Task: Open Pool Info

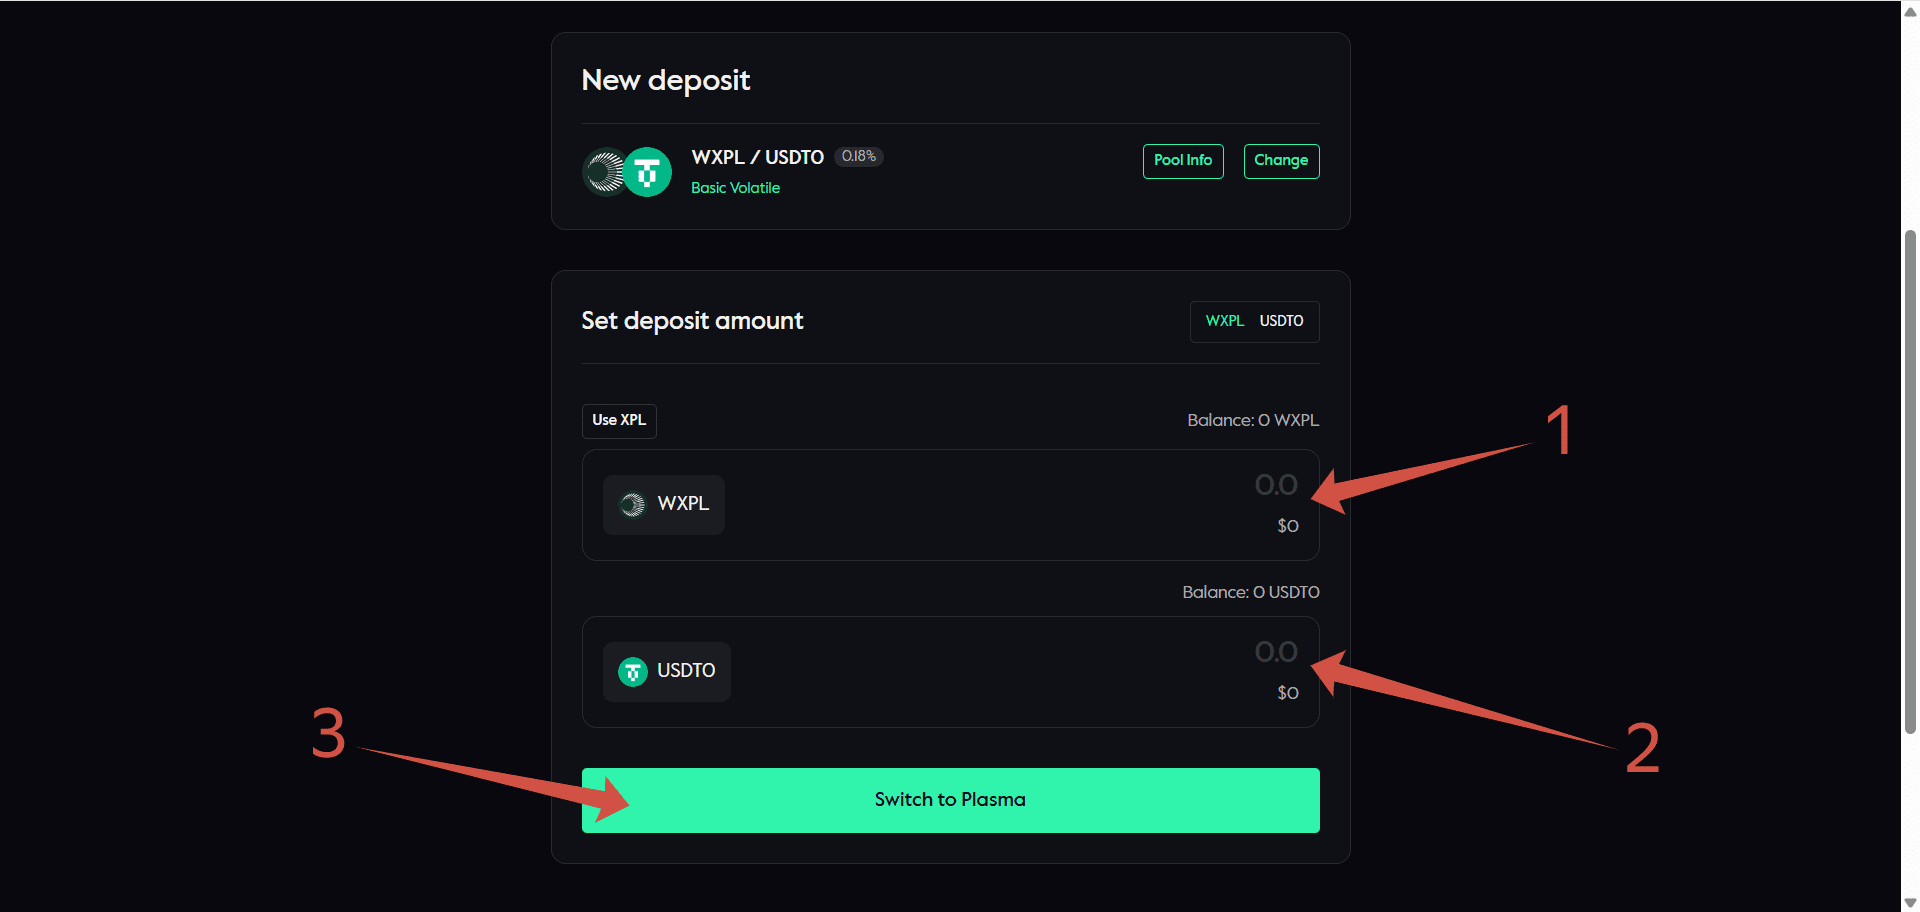Action: pyautogui.click(x=1182, y=161)
